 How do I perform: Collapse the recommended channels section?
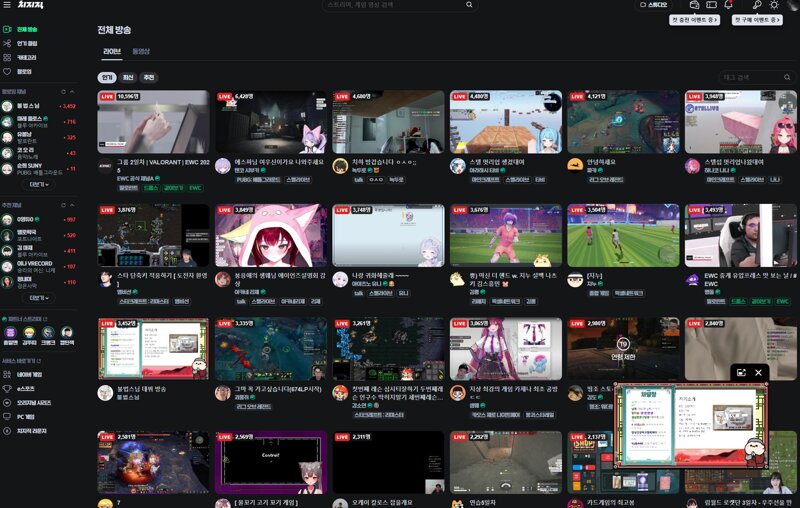pos(72,205)
